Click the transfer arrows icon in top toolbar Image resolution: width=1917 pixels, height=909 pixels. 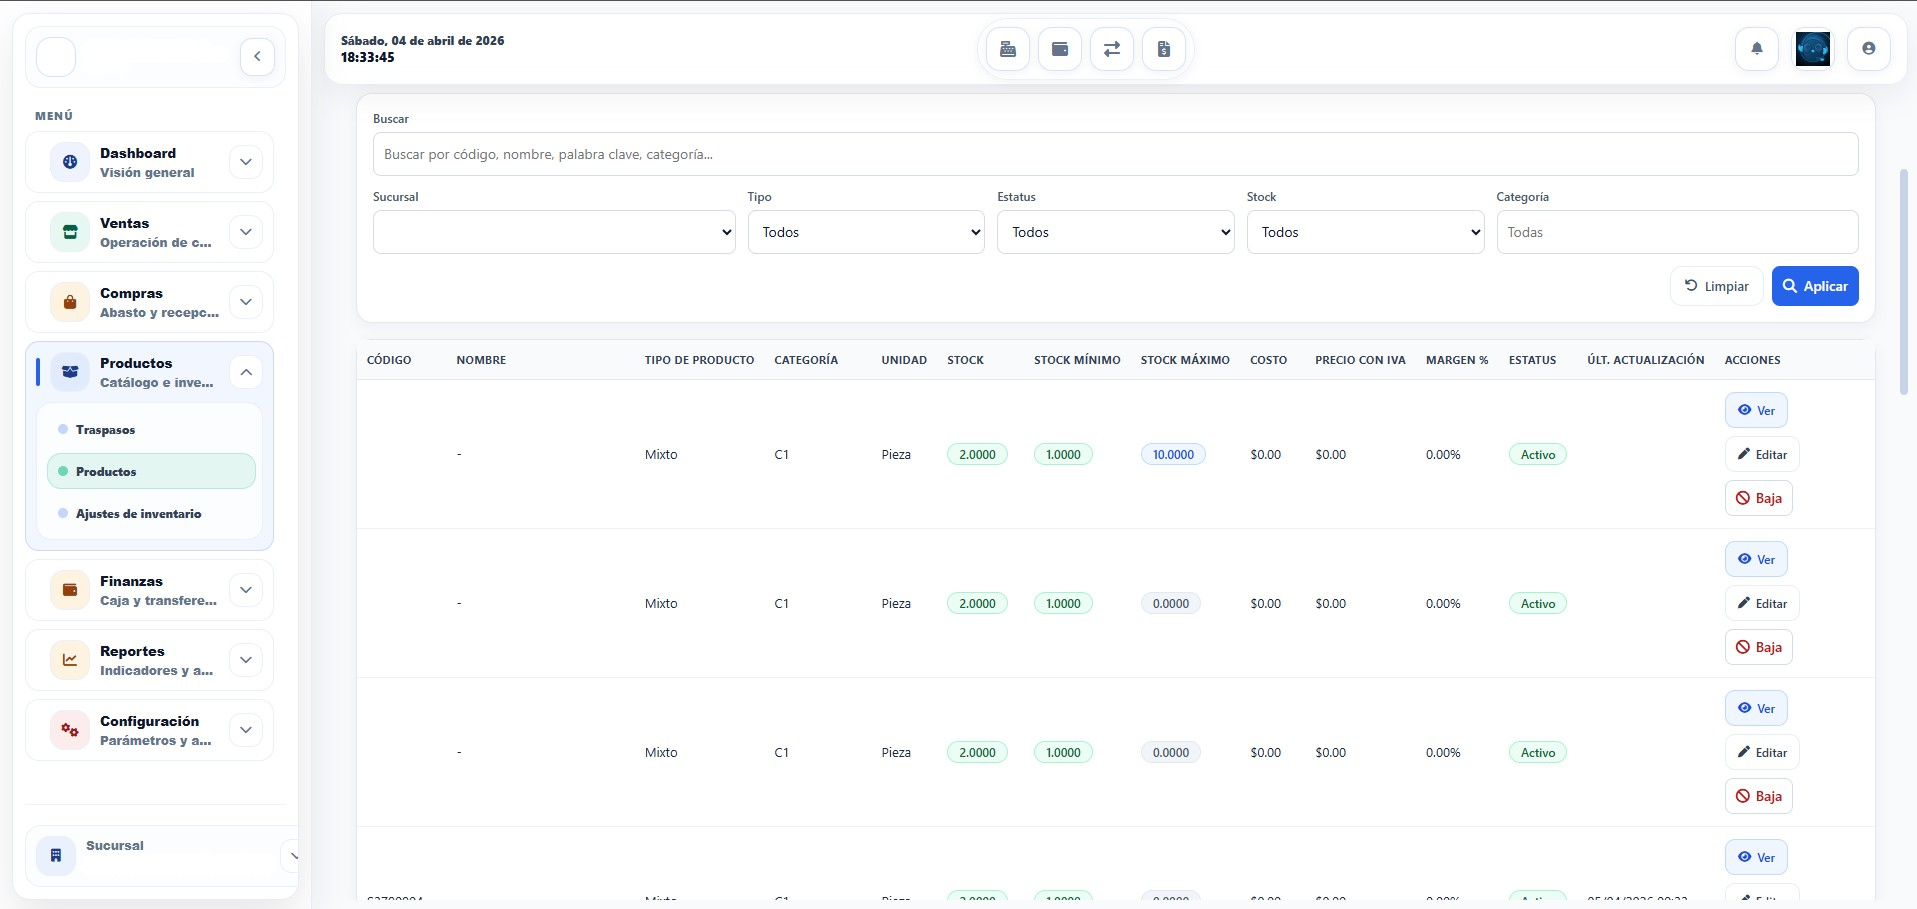1112,49
